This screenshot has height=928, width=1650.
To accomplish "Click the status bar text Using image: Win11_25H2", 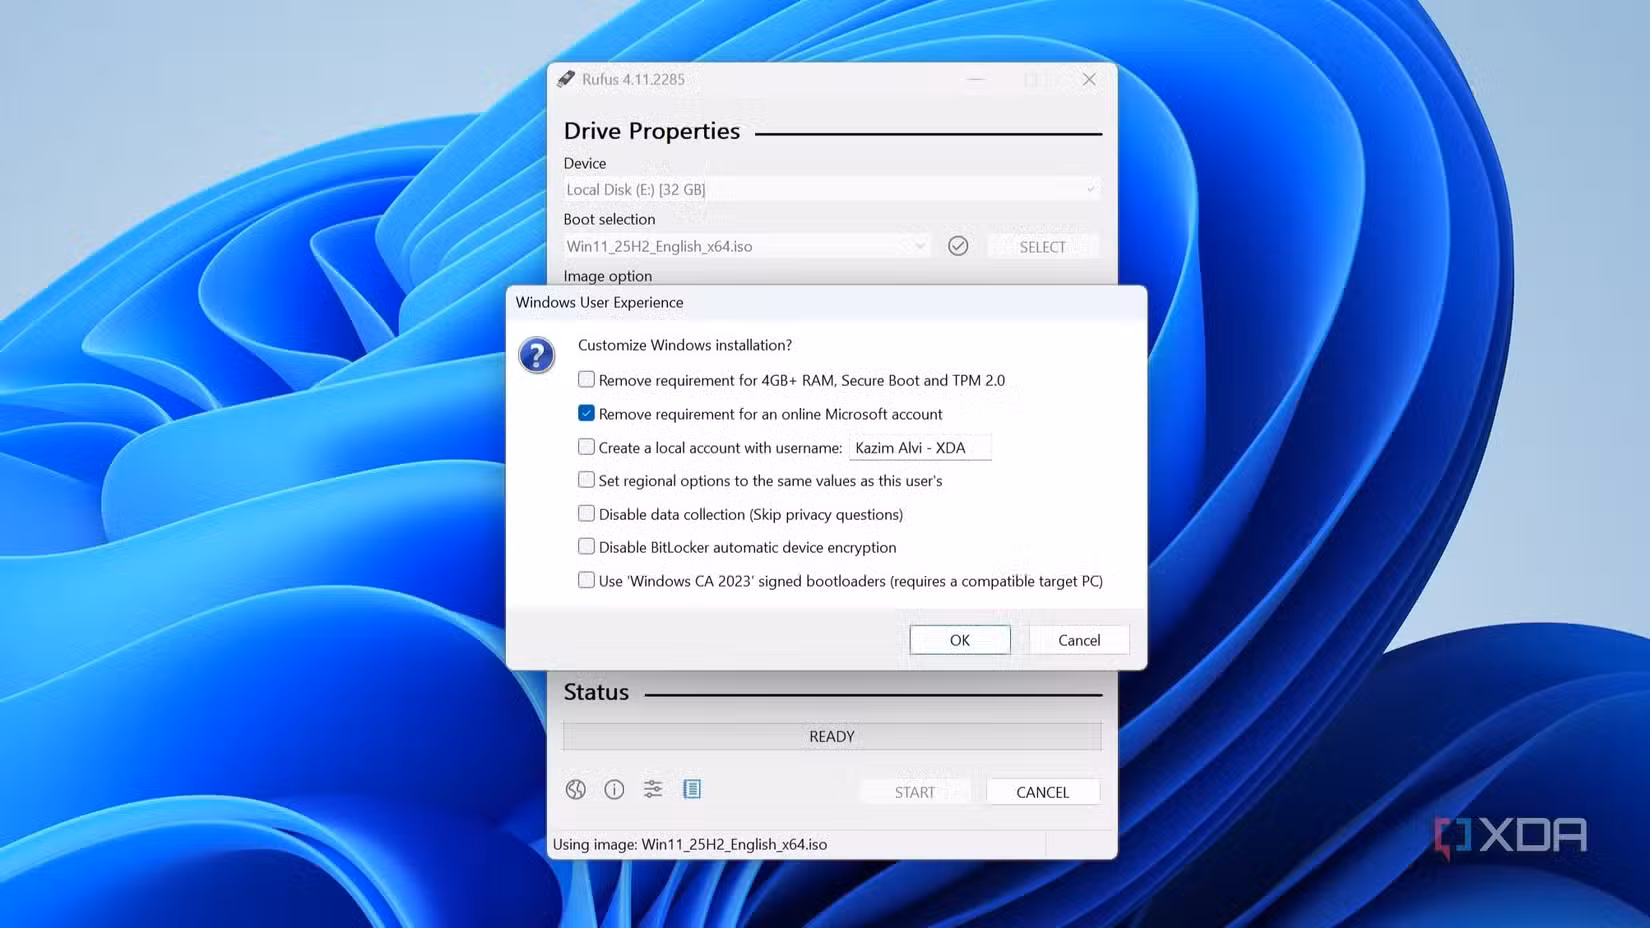I will click(x=690, y=844).
